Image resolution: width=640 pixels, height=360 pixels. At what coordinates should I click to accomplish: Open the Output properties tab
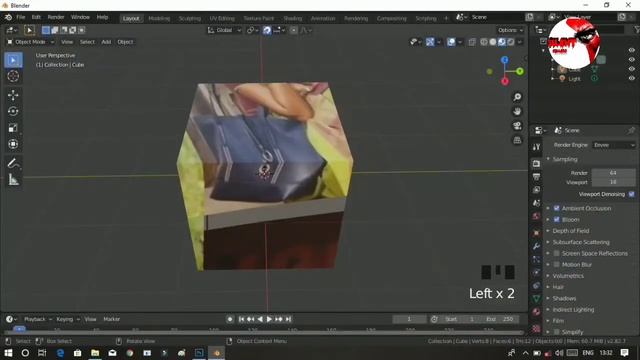tap(536, 177)
